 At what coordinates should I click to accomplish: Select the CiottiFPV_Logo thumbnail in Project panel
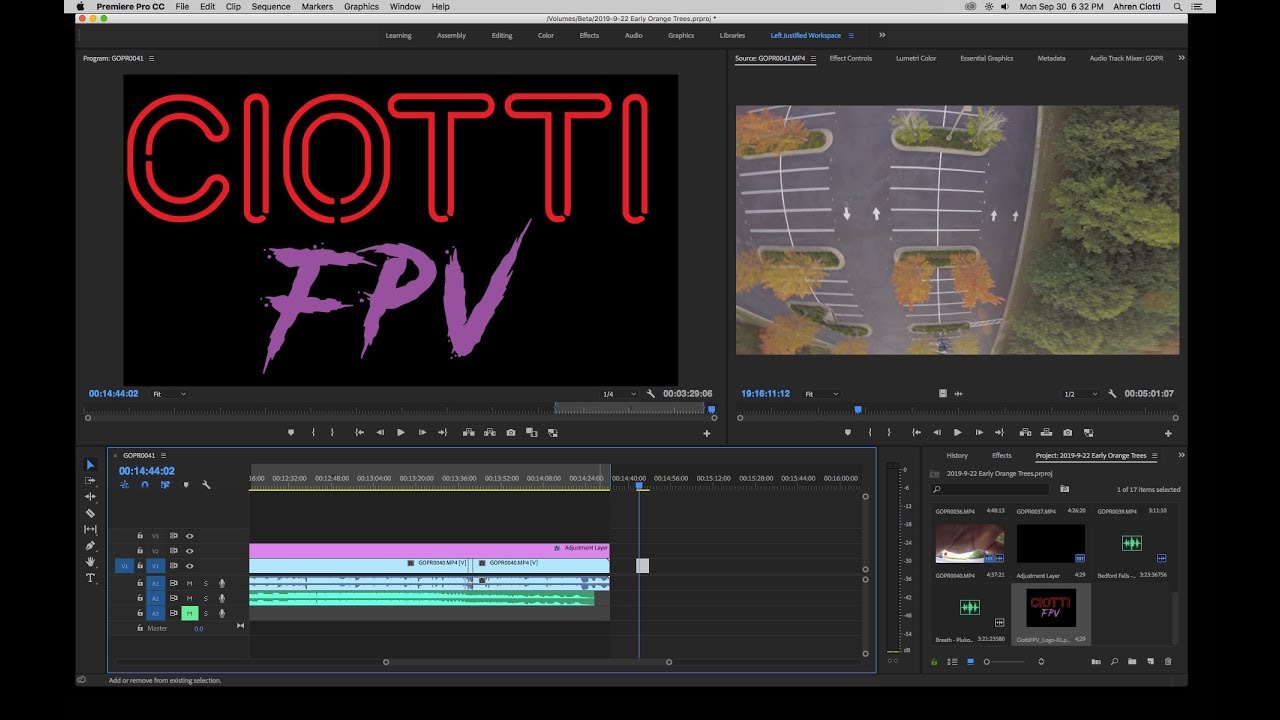(x=1051, y=609)
